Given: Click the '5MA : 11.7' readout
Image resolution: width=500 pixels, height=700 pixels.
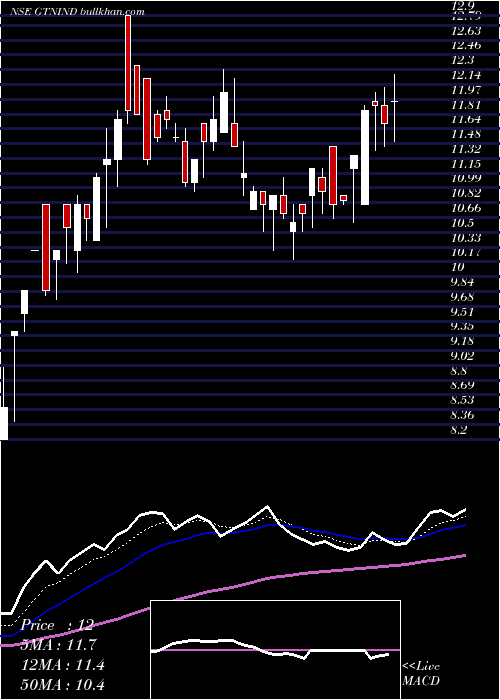Looking at the screenshot, I should pyautogui.click(x=59, y=645).
